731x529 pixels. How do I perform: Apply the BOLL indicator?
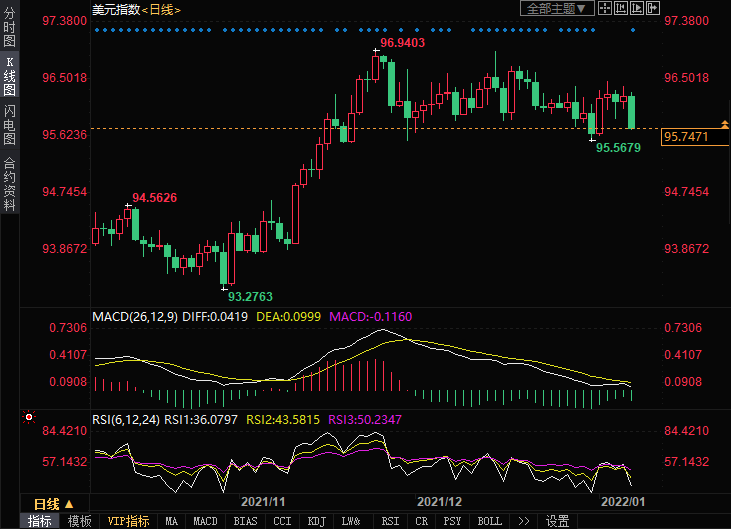489,521
